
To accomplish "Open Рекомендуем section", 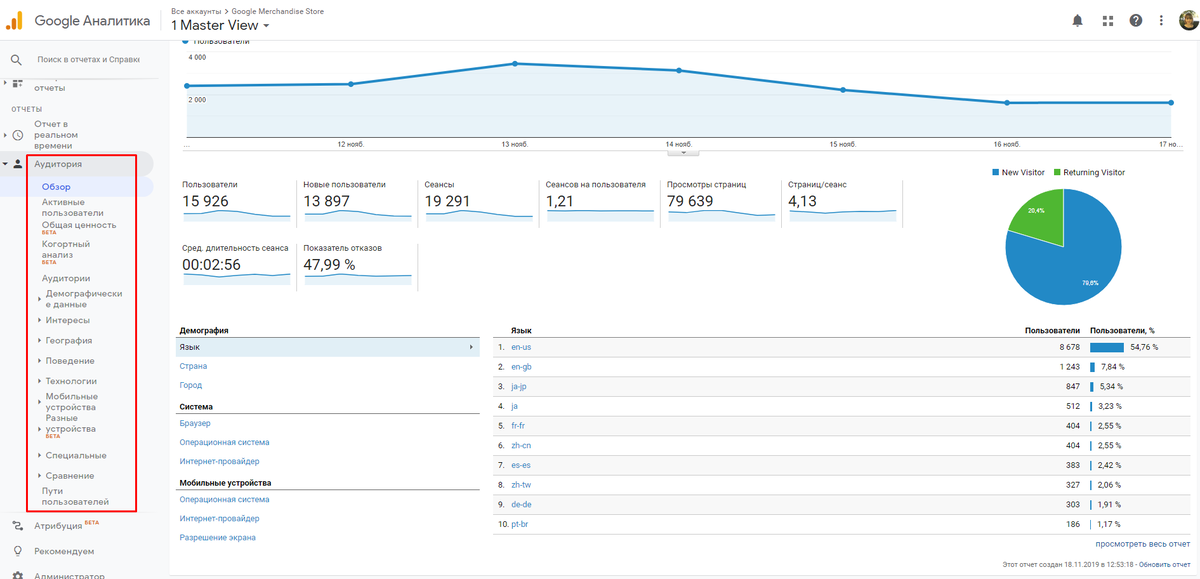I will tap(64, 551).
